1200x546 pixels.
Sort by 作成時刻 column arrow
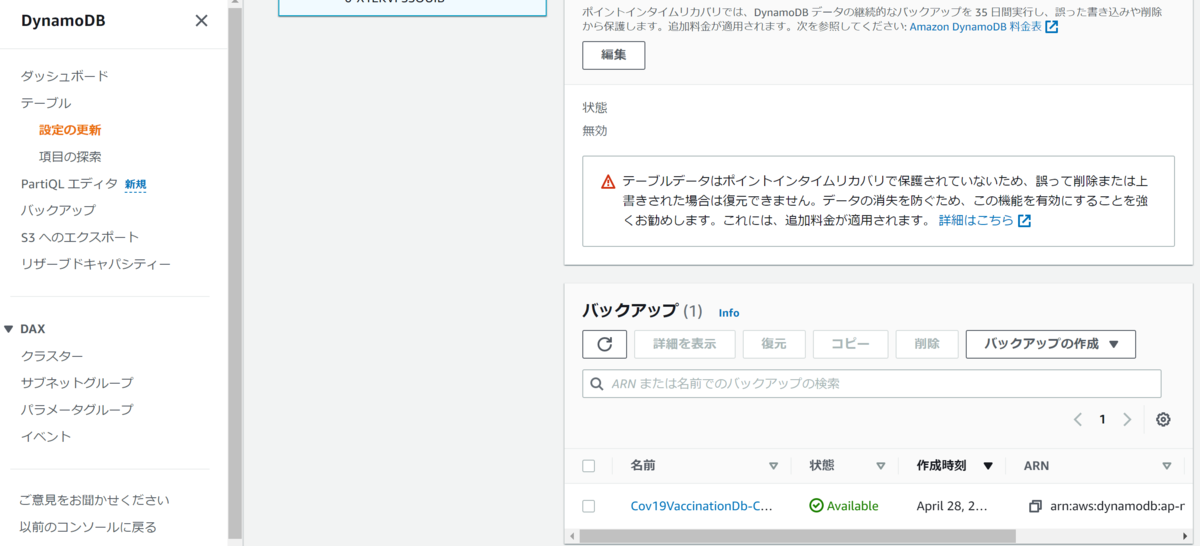[x=988, y=466]
